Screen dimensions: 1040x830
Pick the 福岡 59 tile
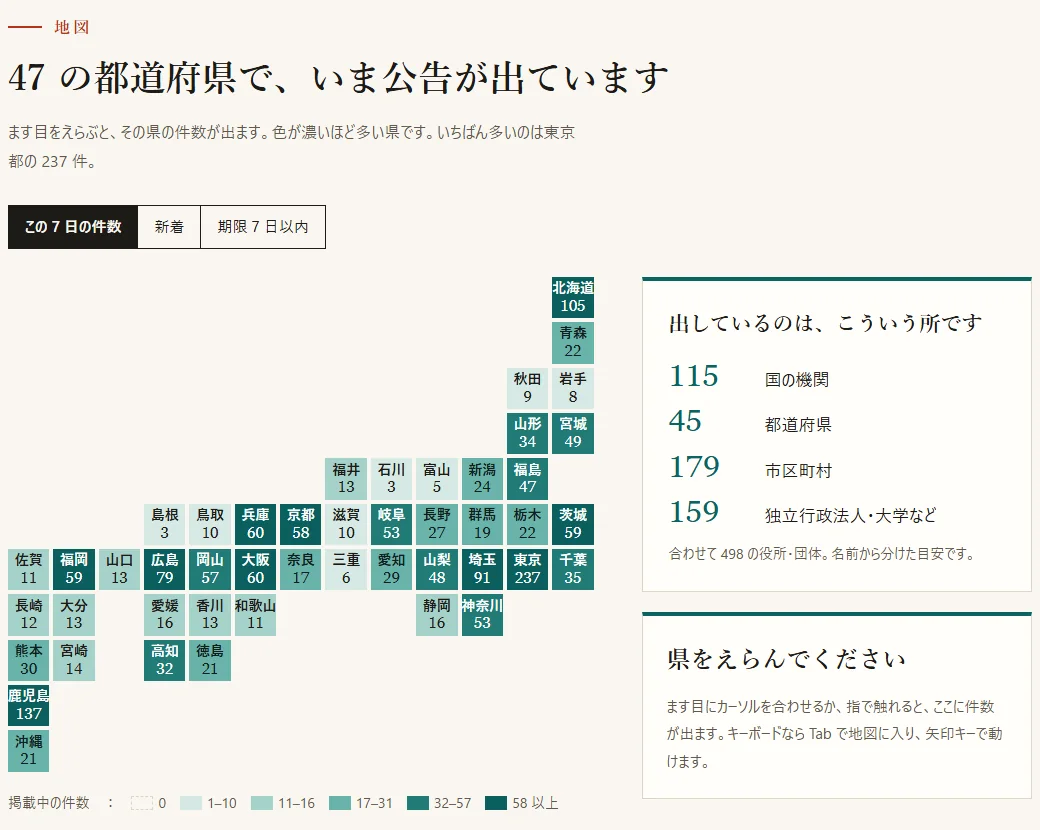tap(74, 569)
